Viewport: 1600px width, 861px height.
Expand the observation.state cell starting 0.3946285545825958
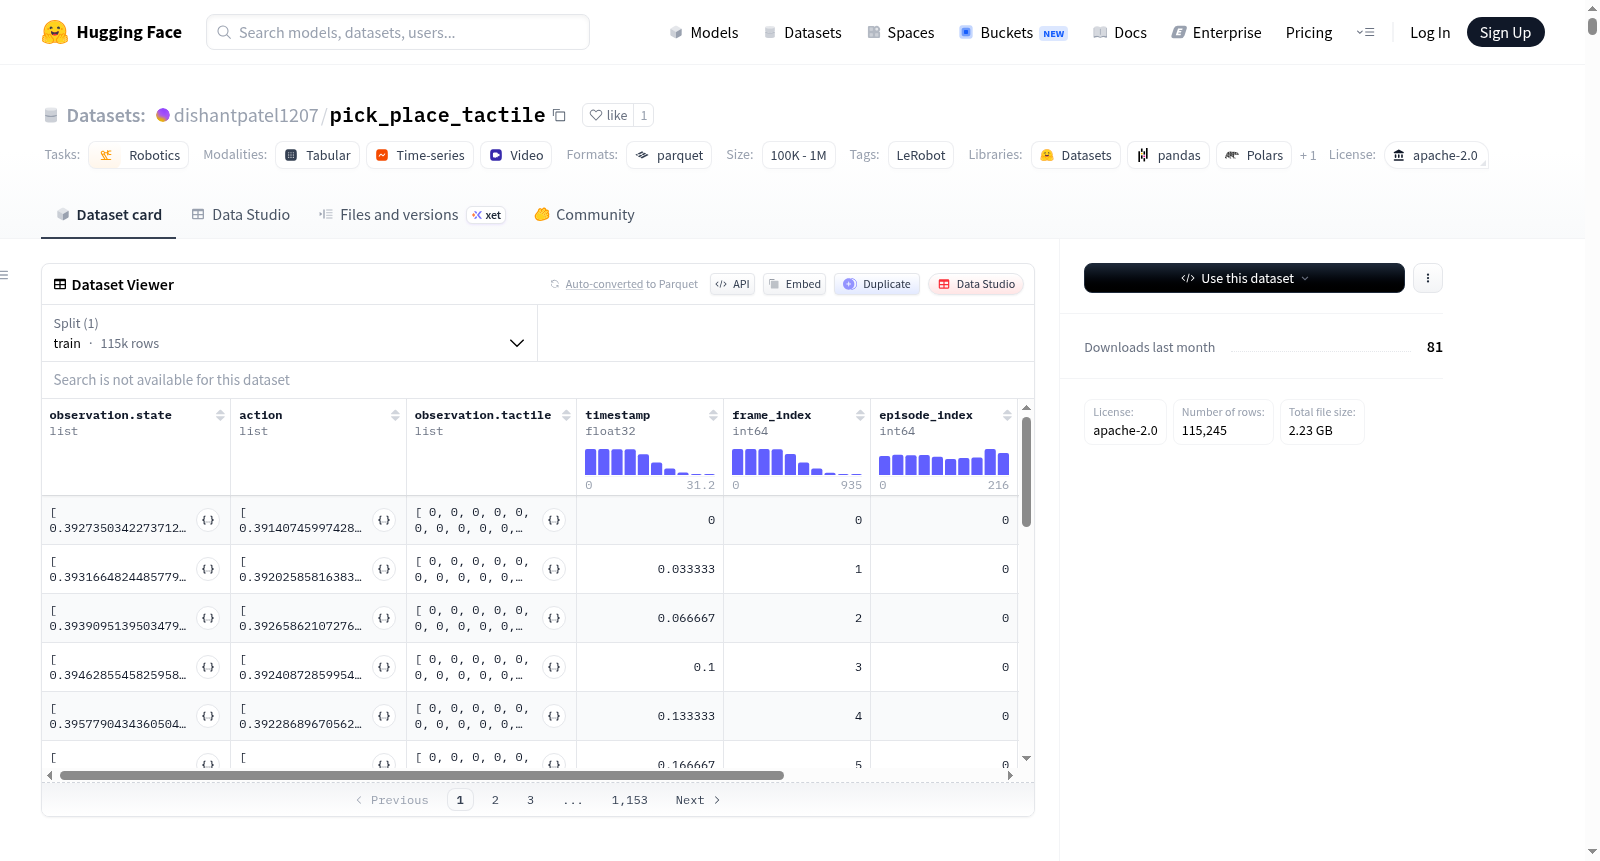coord(208,667)
